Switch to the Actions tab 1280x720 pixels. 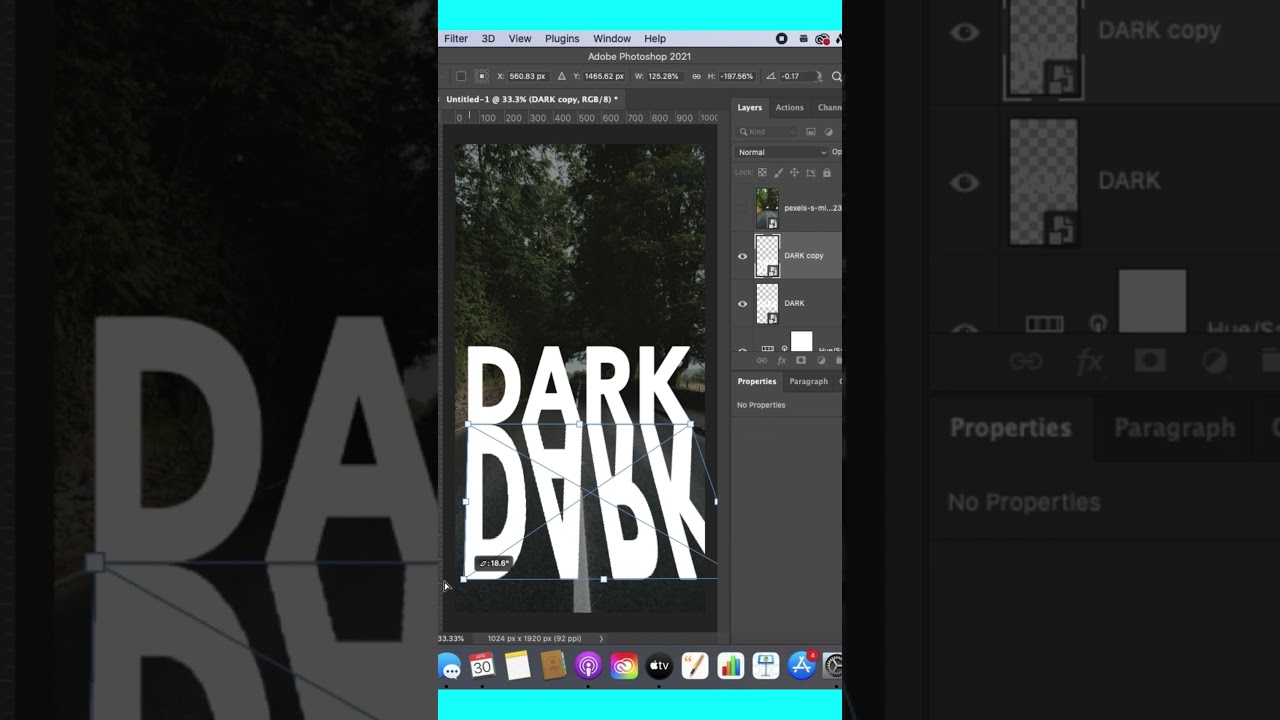point(790,107)
